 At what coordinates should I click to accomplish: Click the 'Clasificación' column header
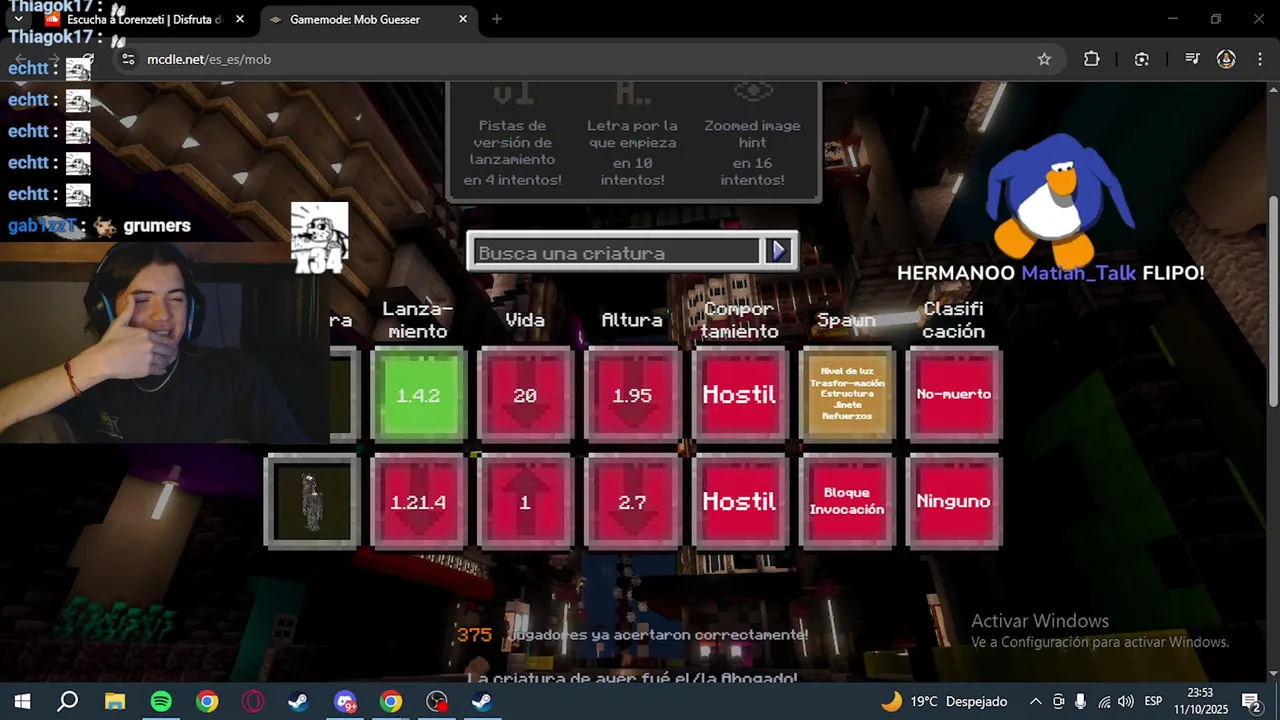tap(954, 320)
